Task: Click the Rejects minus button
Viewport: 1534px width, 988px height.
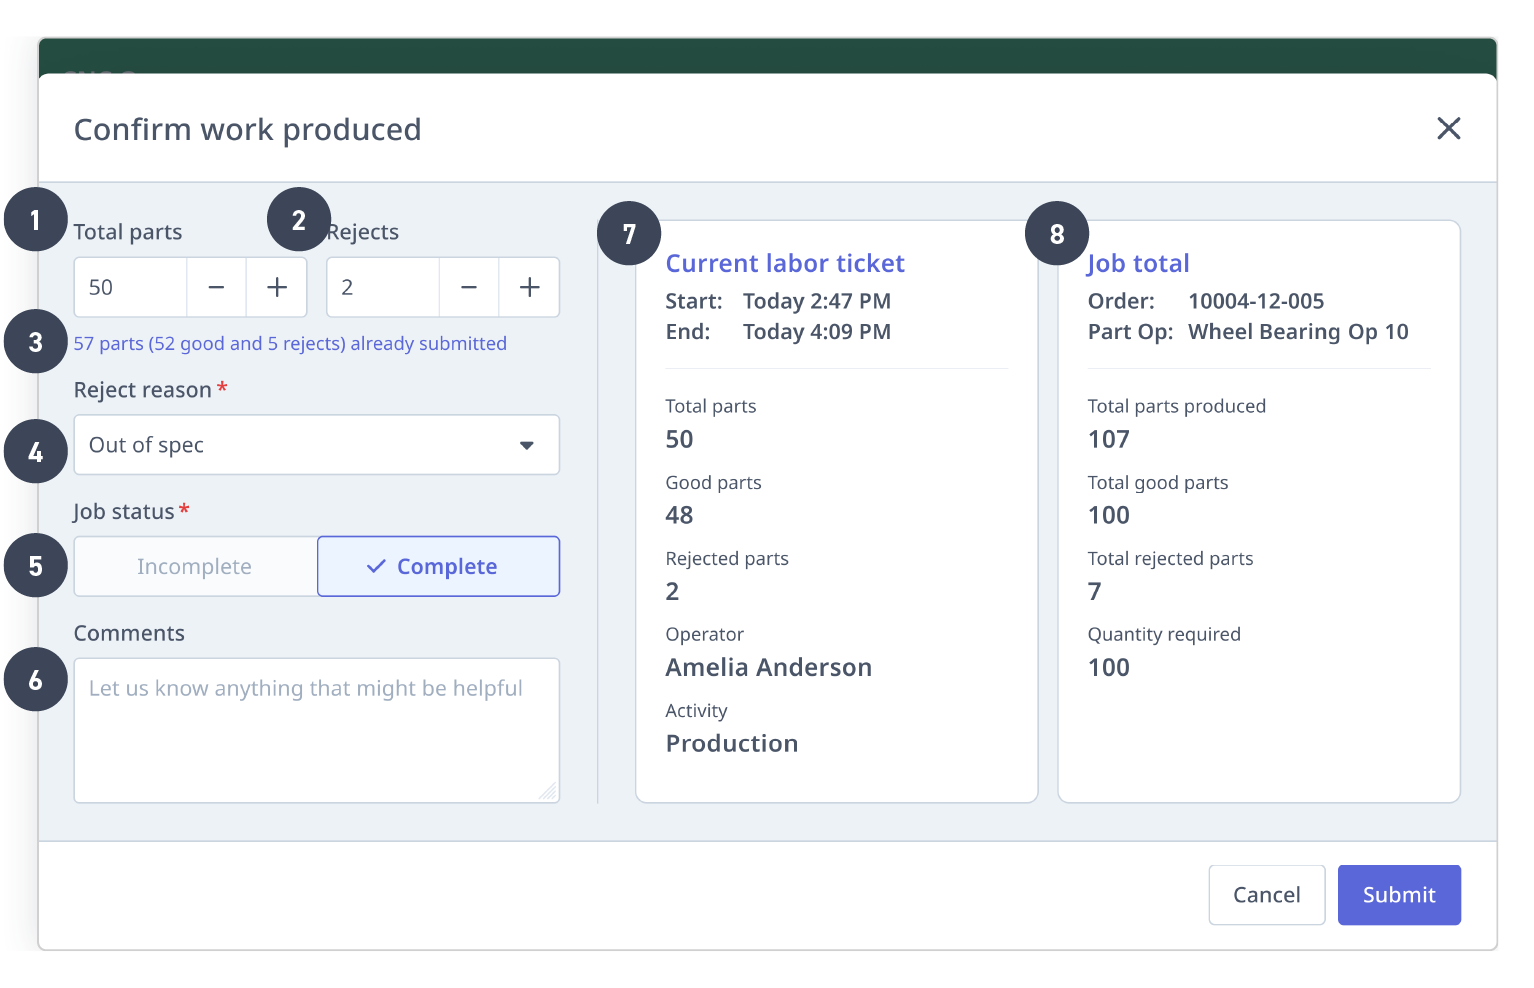Action: (x=469, y=288)
